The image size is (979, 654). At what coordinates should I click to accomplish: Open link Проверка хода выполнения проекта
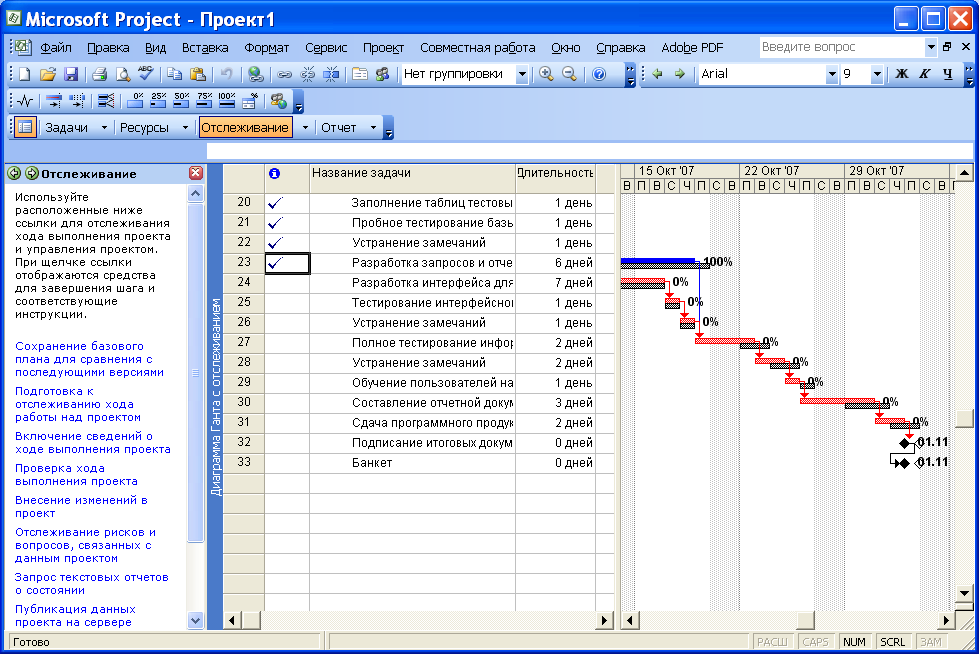tap(76, 475)
